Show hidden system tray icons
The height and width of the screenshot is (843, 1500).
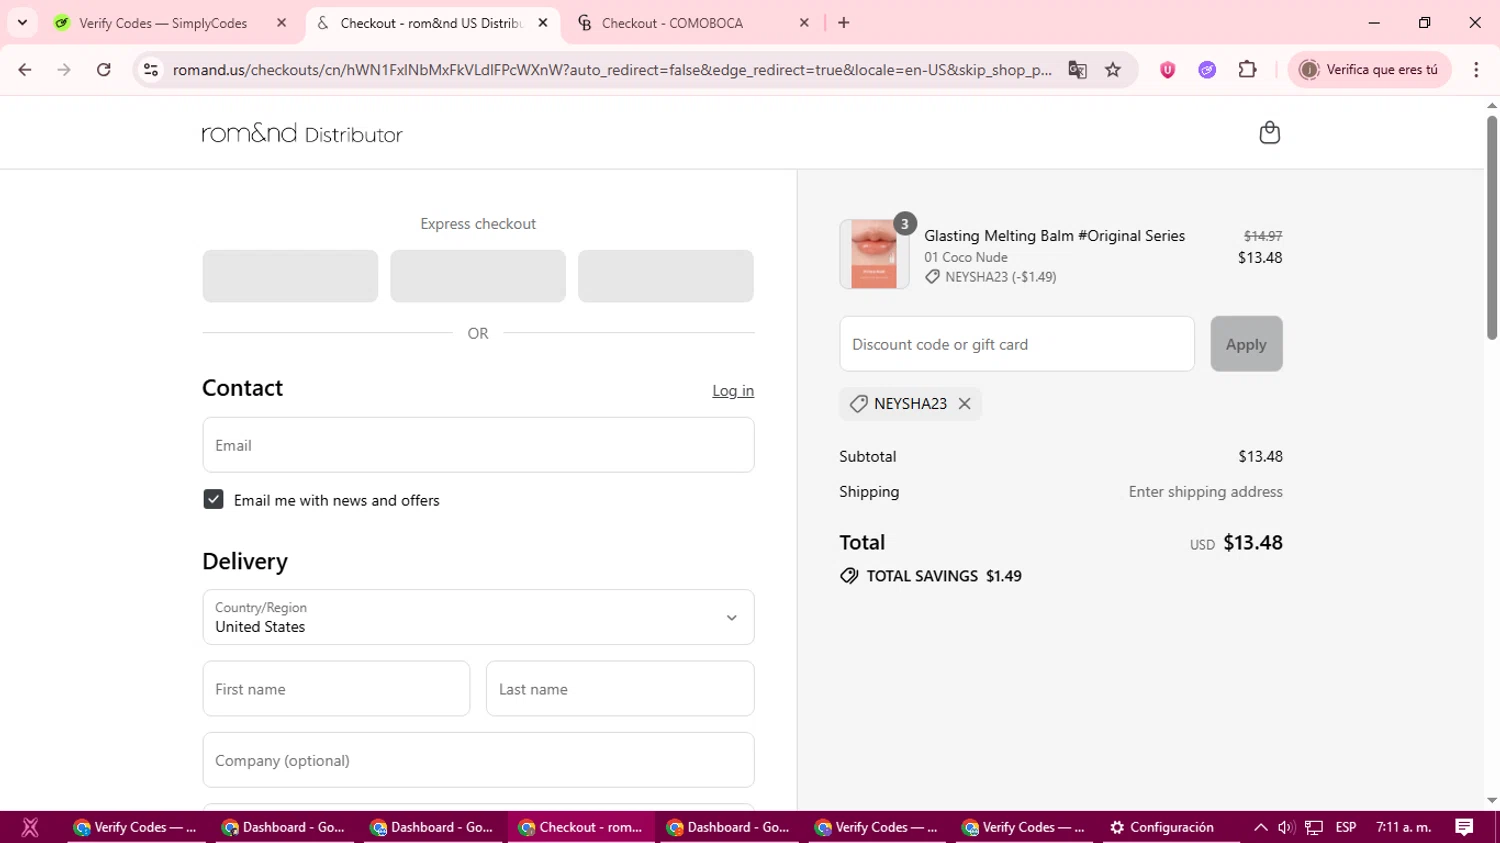1260,827
